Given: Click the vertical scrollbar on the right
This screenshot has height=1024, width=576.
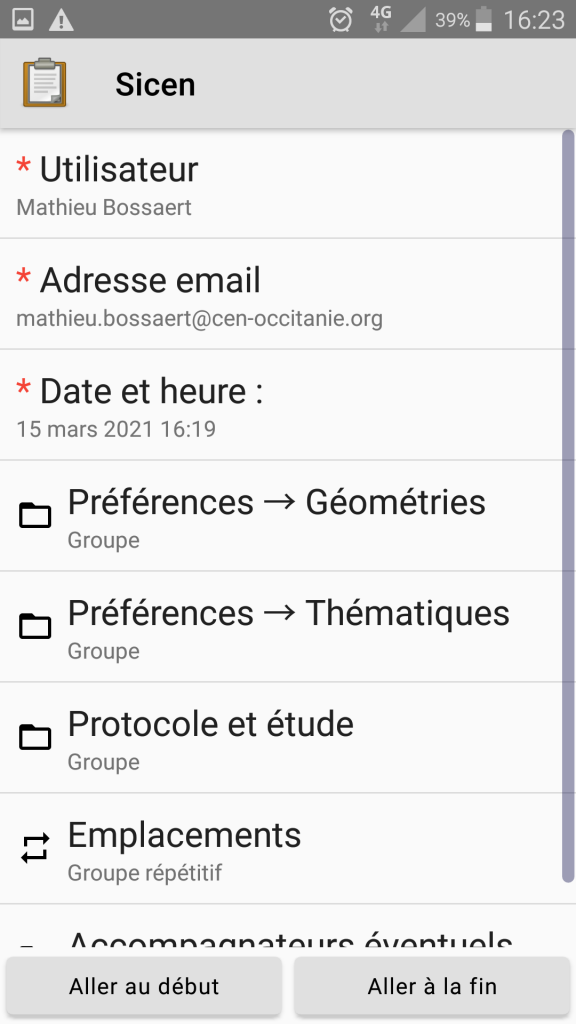Looking at the screenshot, I should [568, 507].
